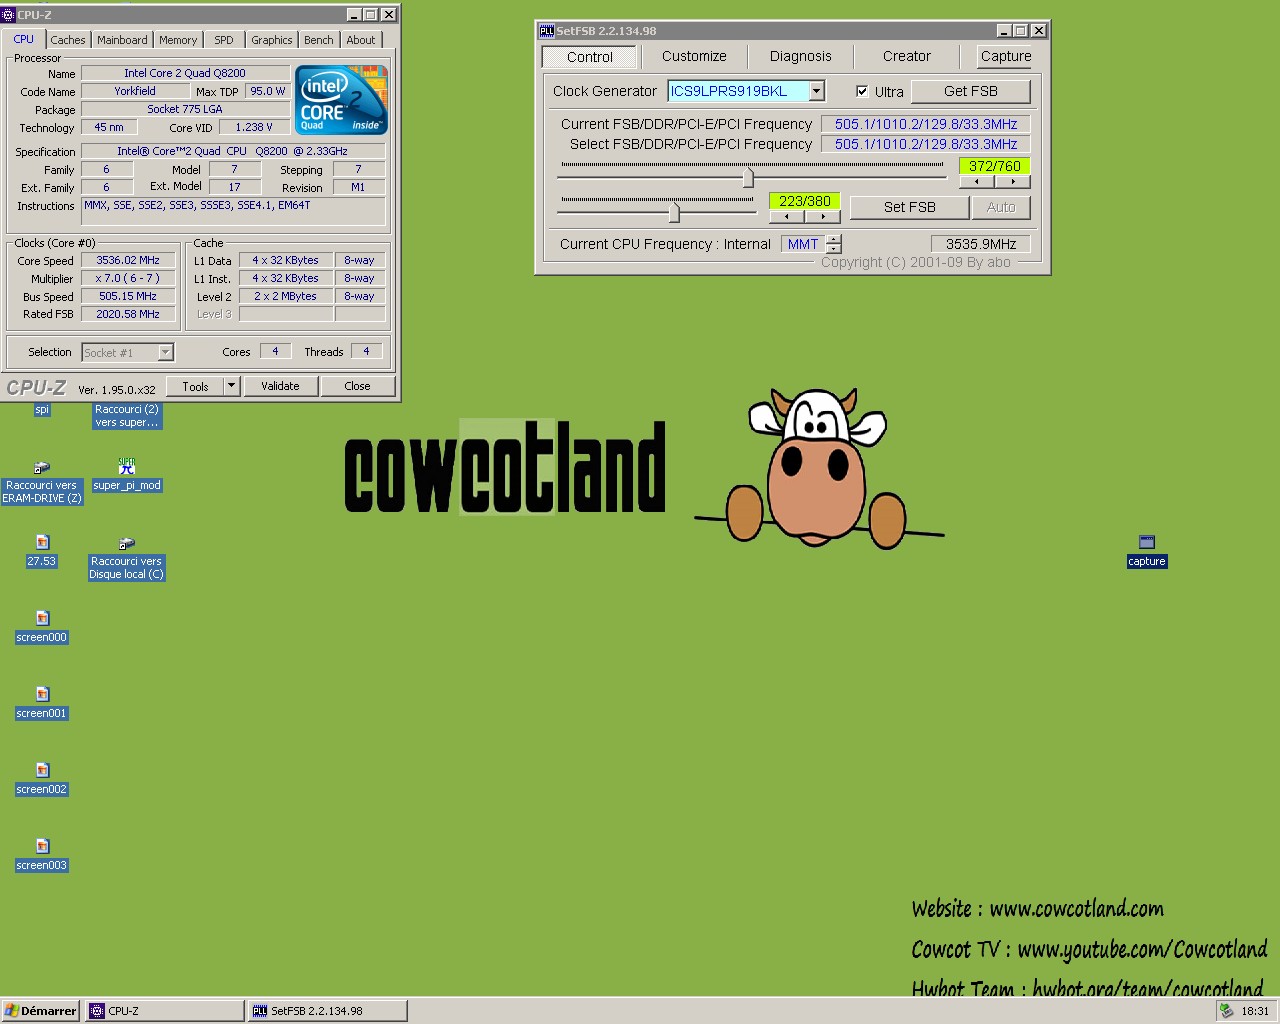Switch to the Bench tab
This screenshot has width=1280, height=1024.
[x=319, y=40]
